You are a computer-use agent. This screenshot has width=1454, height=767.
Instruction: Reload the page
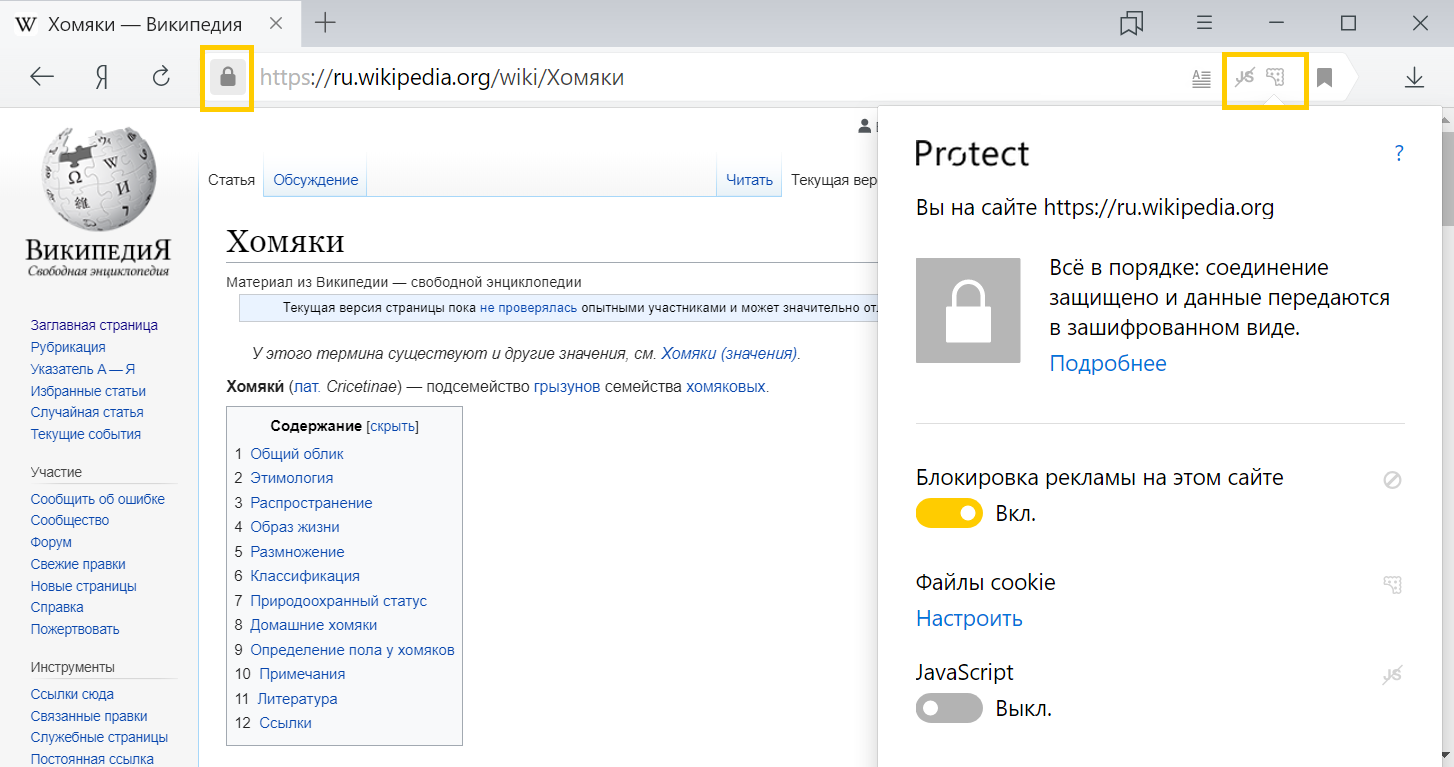[160, 77]
